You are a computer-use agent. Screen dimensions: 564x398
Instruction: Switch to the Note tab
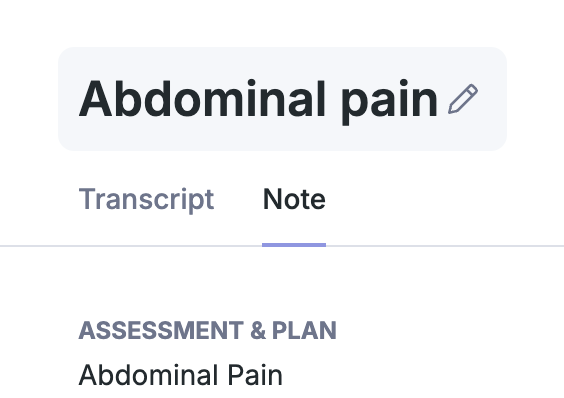pos(294,199)
